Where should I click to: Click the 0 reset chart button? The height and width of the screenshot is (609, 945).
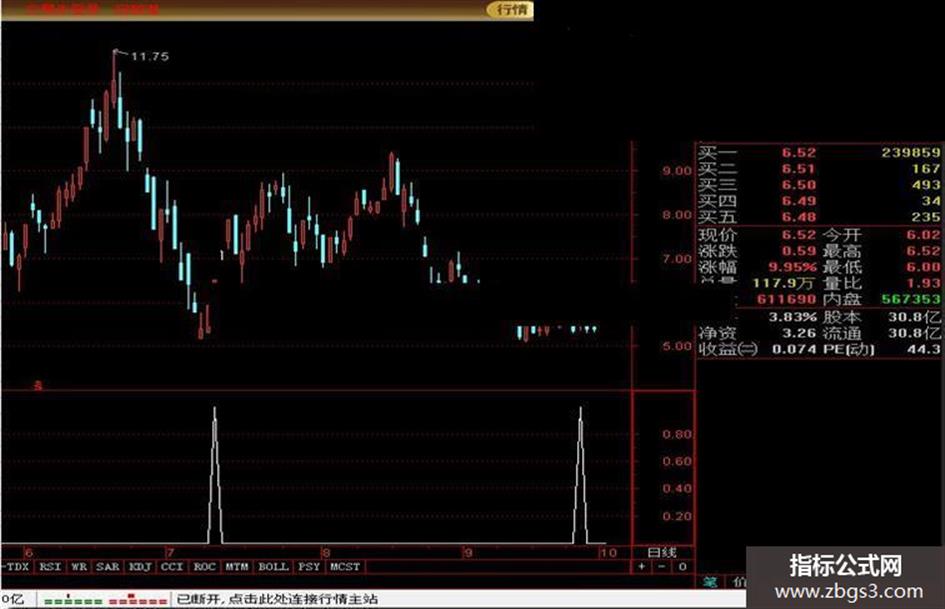click(x=682, y=567)
